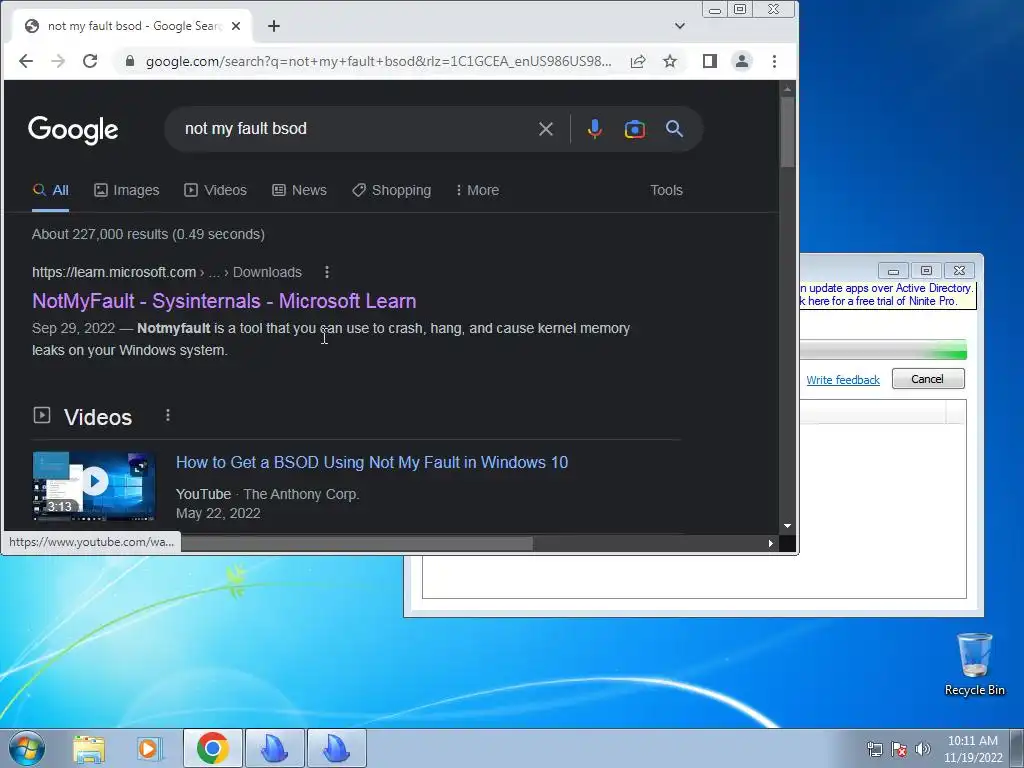Image resolution: width=1024 pixels, height=768 pixels.
Task: Select the All results tab
Action: tap(50, 190)
